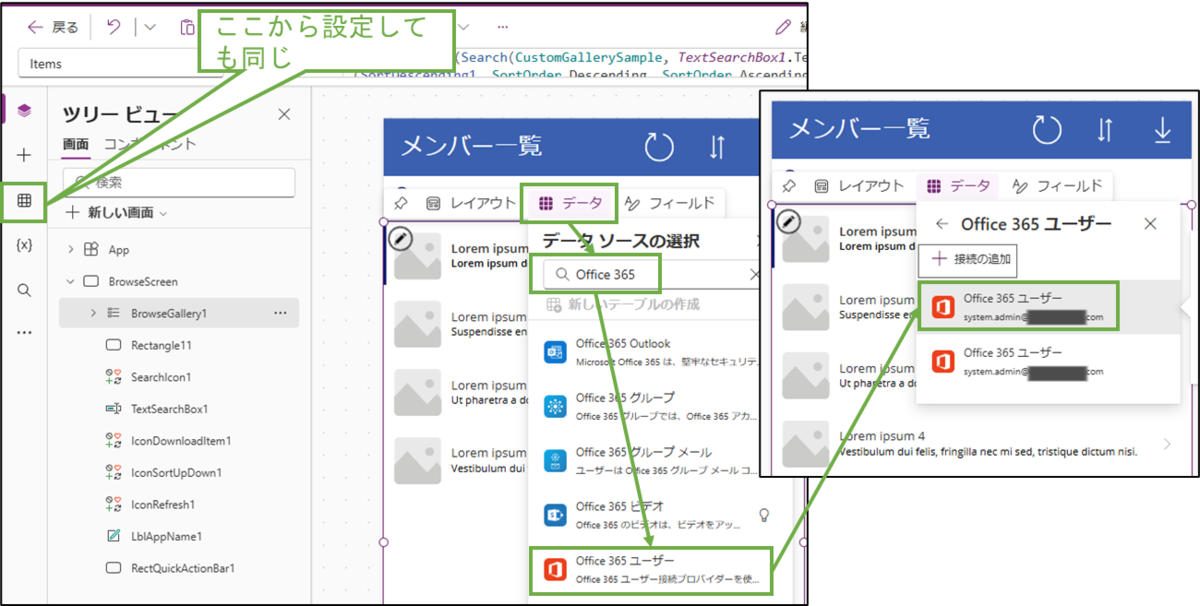Open the Tree view layers icon in left rail
The width and height of the screenshot is (1200, 606).
24,110
